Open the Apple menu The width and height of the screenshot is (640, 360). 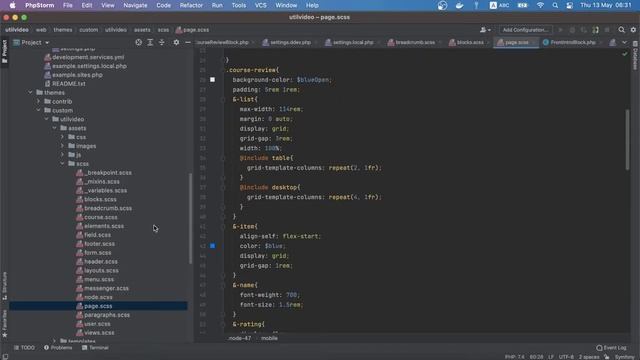[x=12, y=5]
